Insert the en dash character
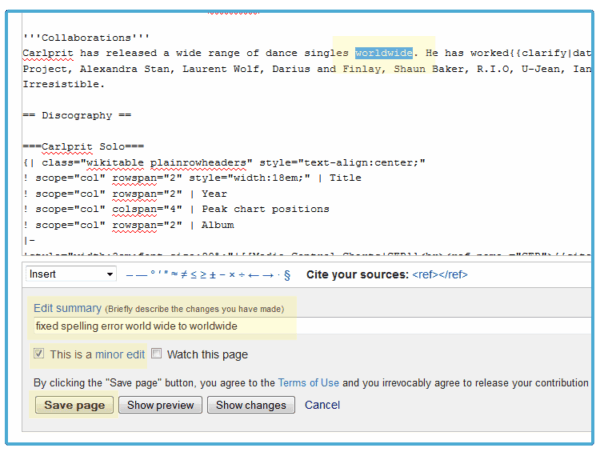This screenshot has height=456, width=600. tap(130, 275)
